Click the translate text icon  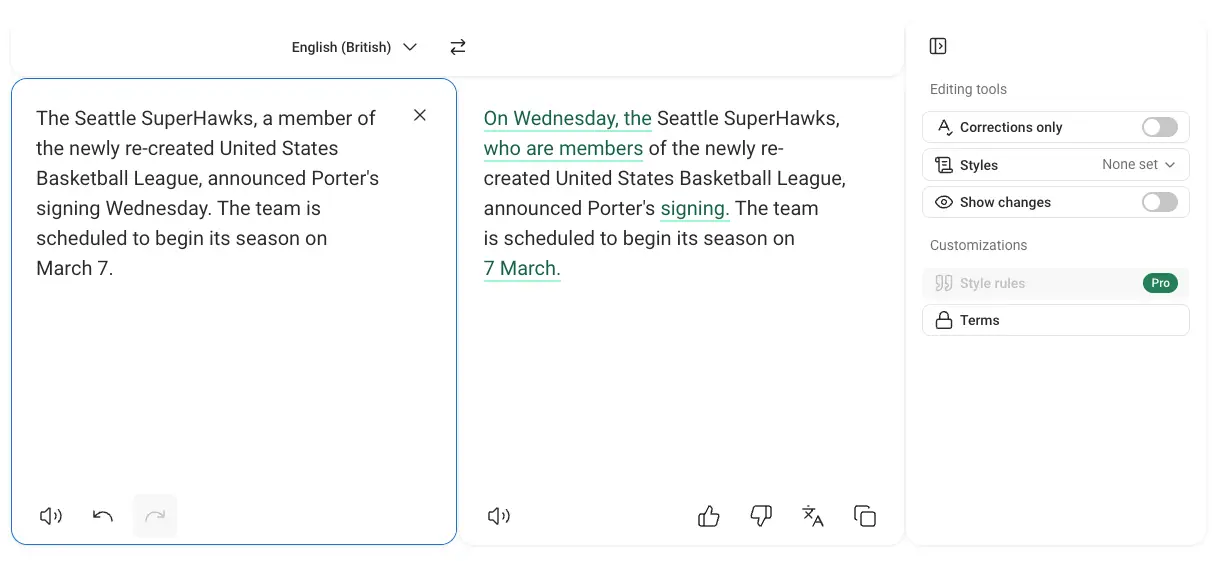coord(813,516)
